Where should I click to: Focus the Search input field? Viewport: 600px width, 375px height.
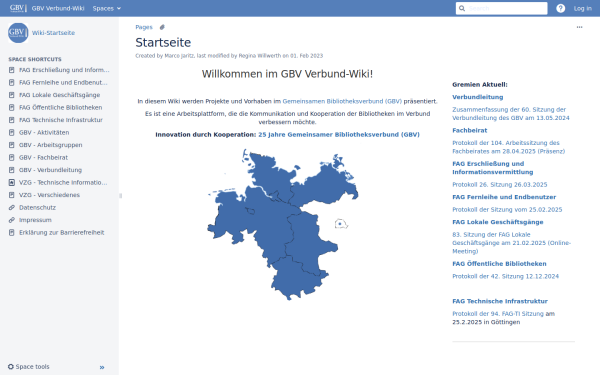501,8
